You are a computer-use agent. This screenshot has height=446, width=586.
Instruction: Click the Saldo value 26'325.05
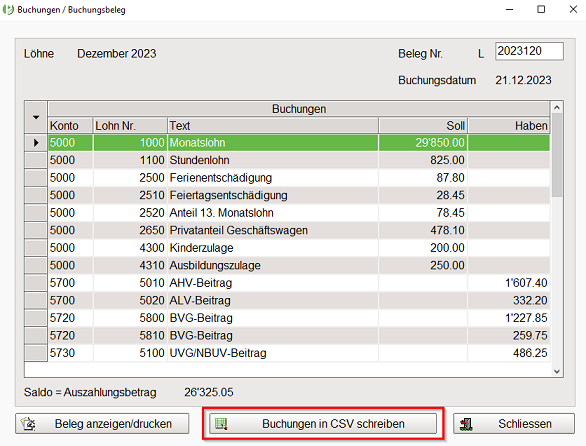[x=209, y=392]
